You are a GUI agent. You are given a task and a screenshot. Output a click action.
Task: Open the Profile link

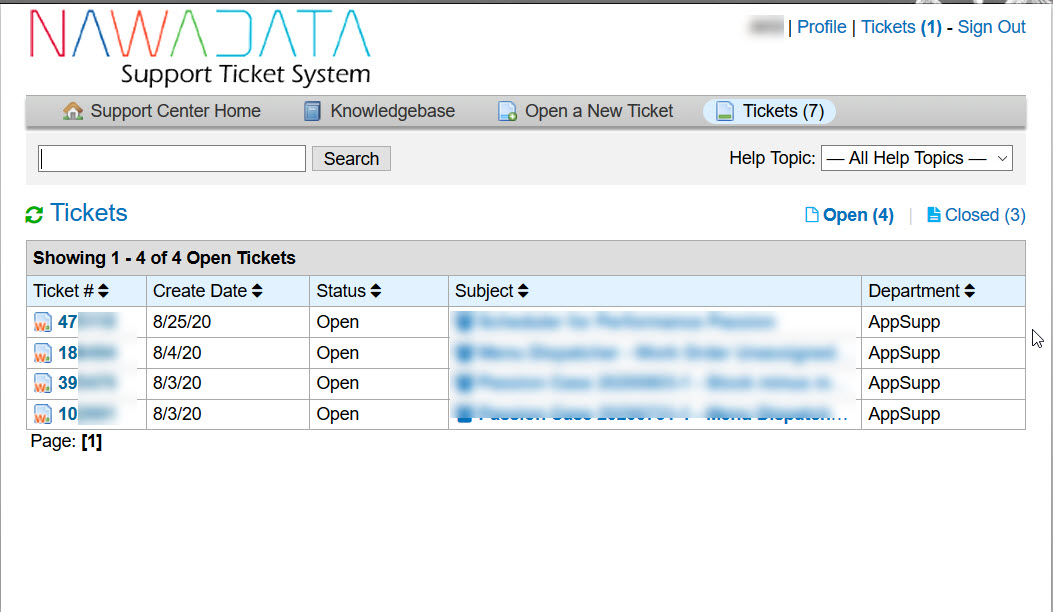[x=821, y=27]
